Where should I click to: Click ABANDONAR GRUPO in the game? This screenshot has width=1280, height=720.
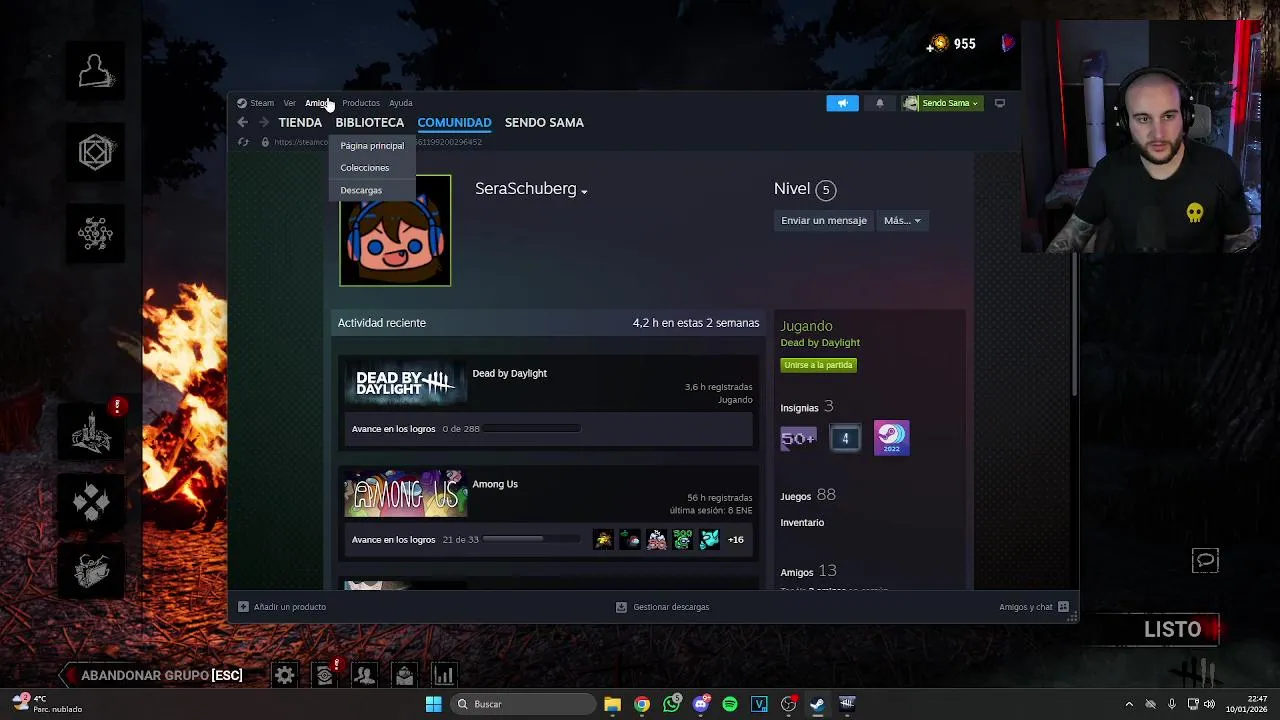pos(160,676)
